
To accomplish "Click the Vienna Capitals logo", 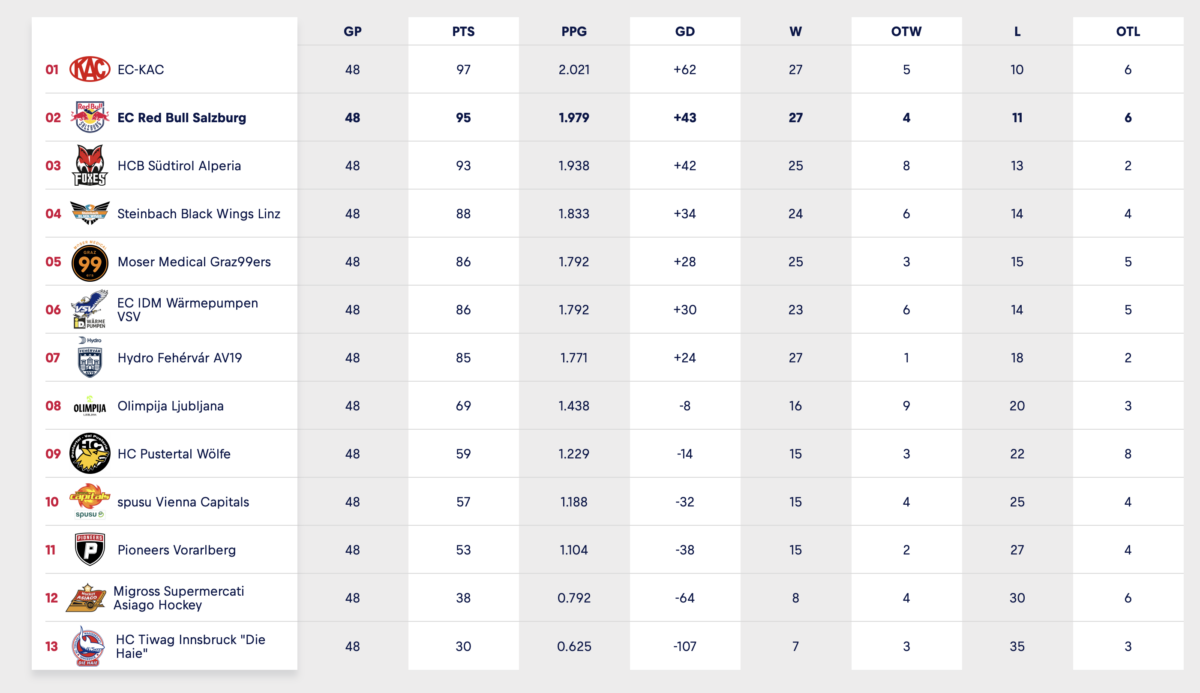I will pyautogui.click(x=89, y=501).
